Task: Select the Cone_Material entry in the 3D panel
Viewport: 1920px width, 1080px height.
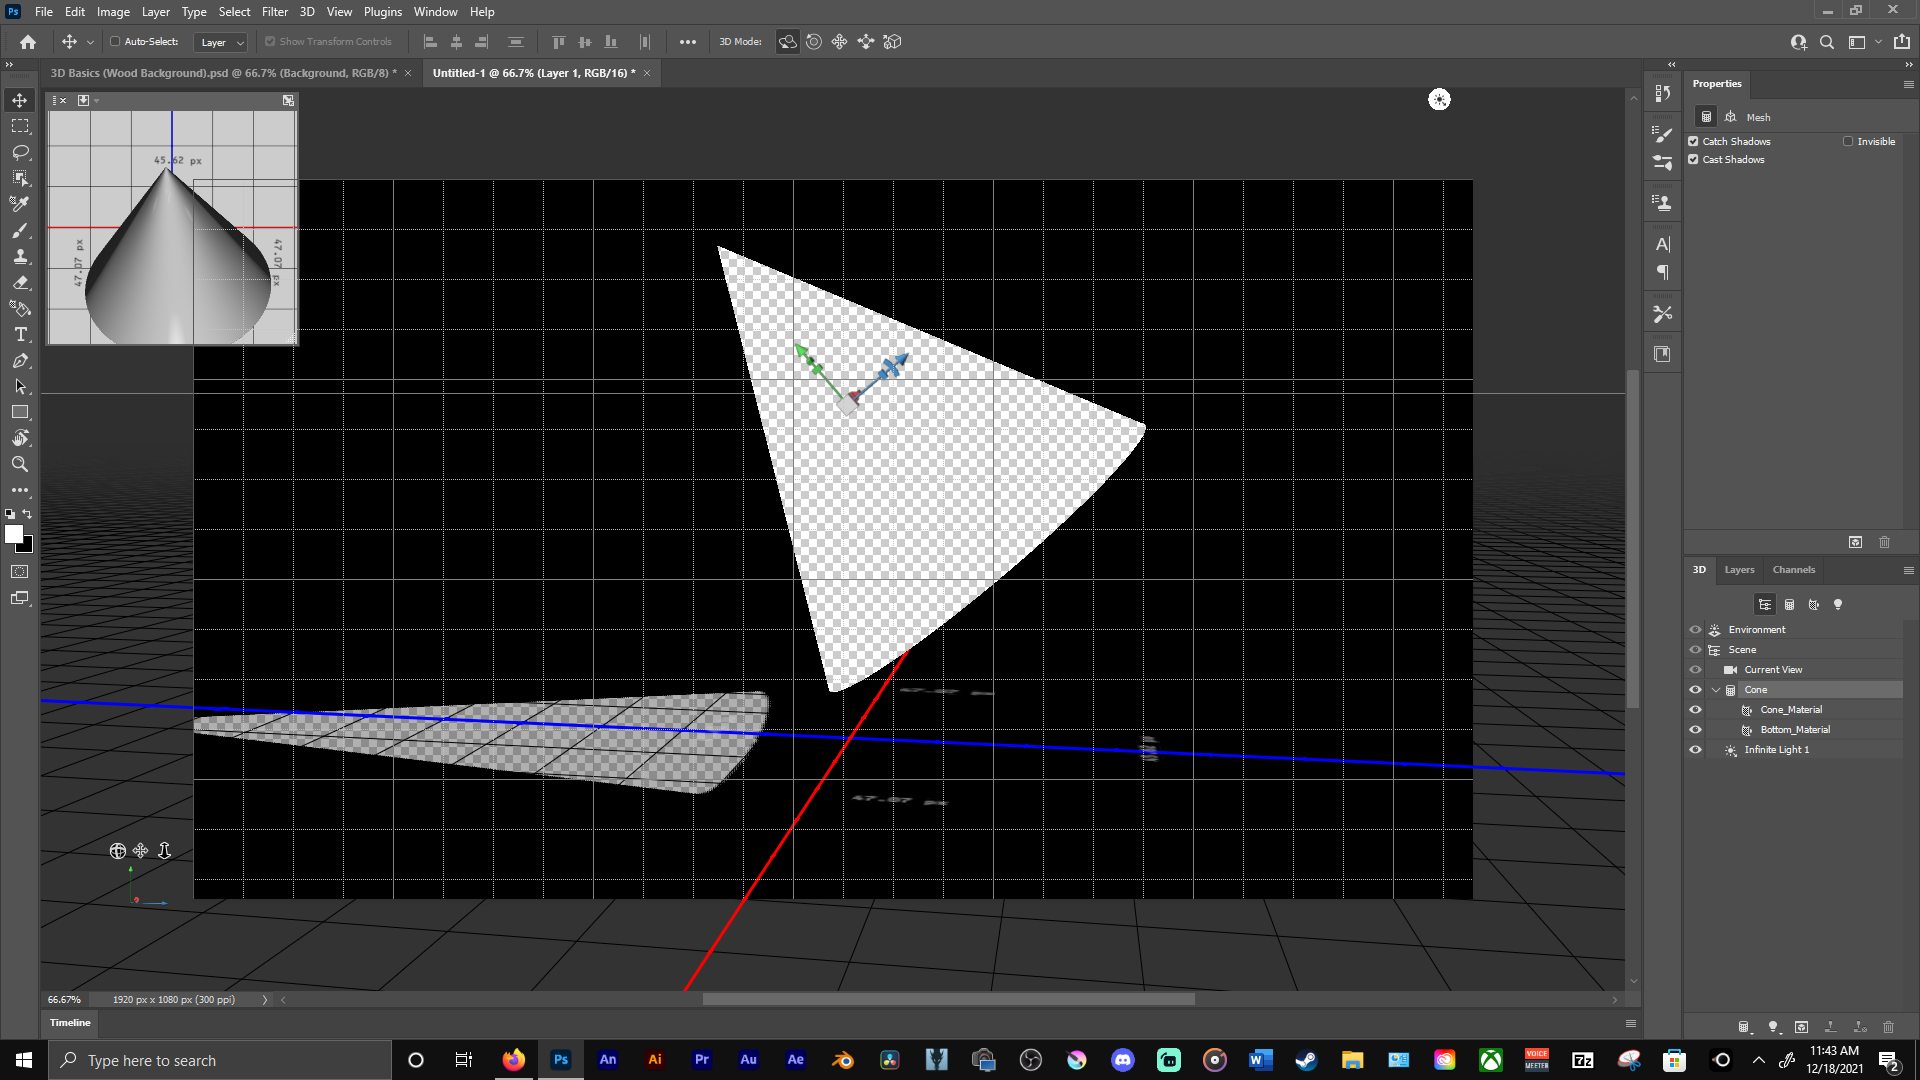Action: pos(1791,709)
